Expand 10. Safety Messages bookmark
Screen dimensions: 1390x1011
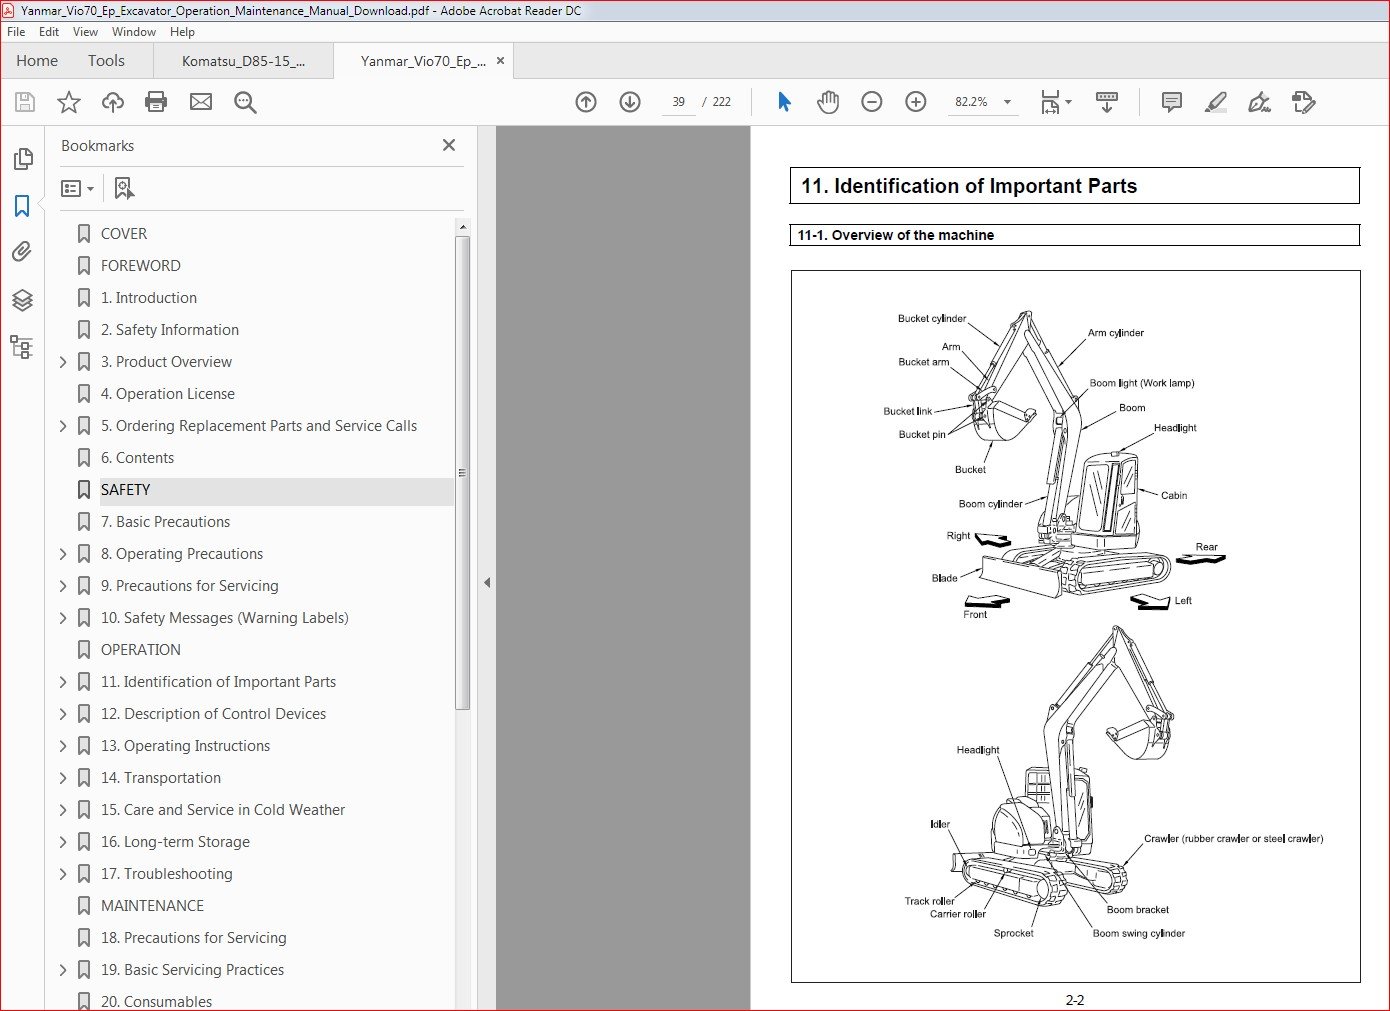click(x=63, y=618)
